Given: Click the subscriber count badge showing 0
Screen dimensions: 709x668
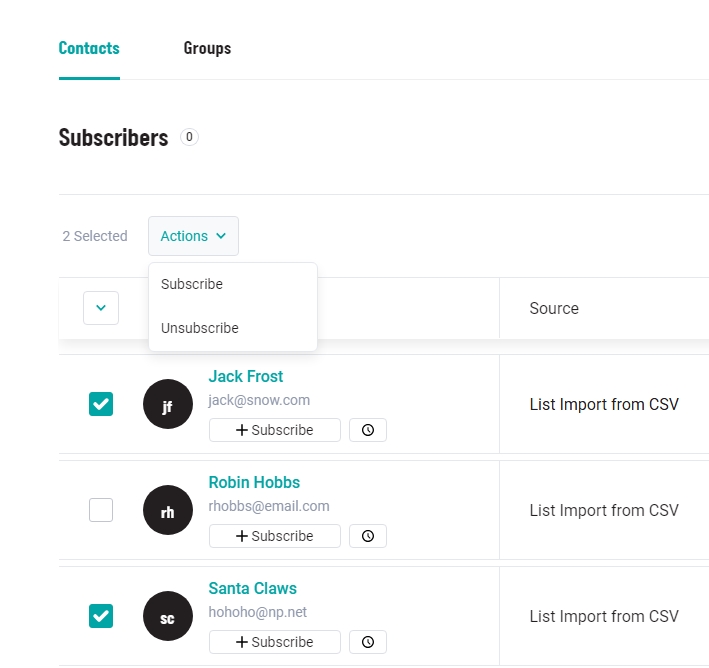Looking at the screenshot, I should [189, 137].
